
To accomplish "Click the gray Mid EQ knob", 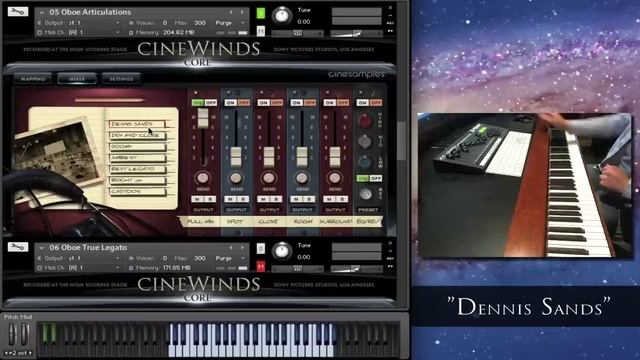I will pos(364,141).
